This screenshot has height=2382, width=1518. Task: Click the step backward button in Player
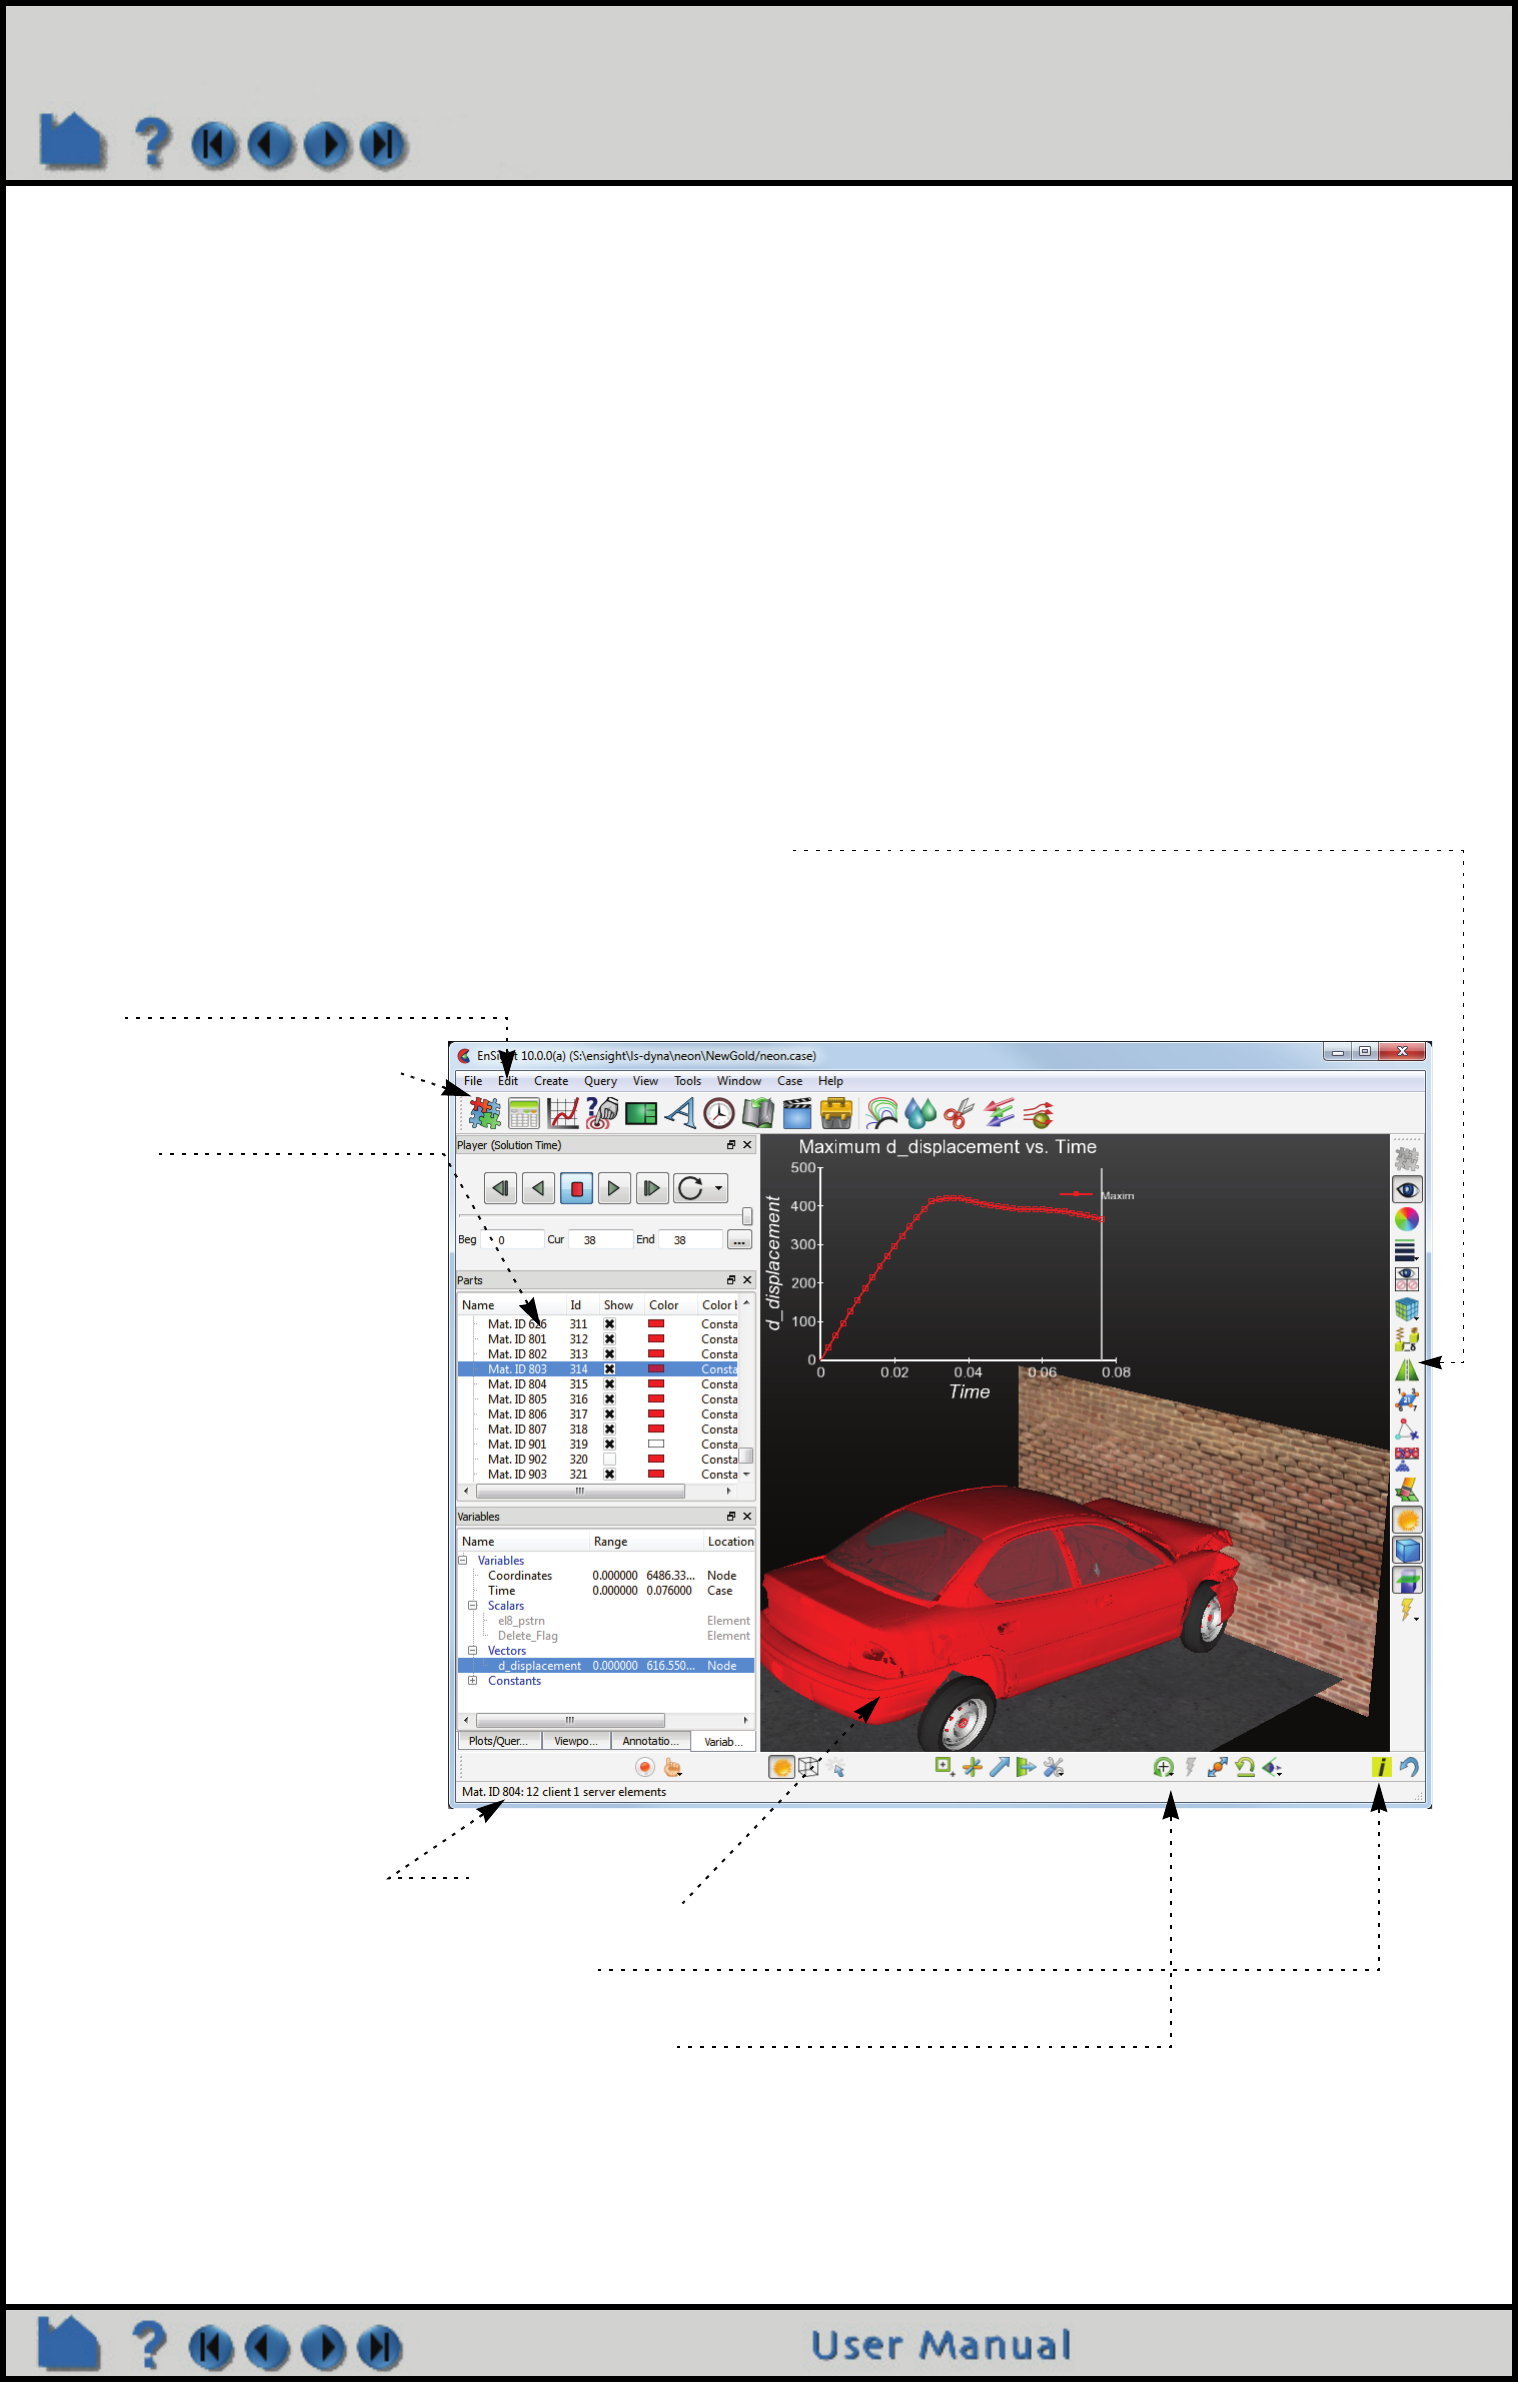(x=500, y=1188)
